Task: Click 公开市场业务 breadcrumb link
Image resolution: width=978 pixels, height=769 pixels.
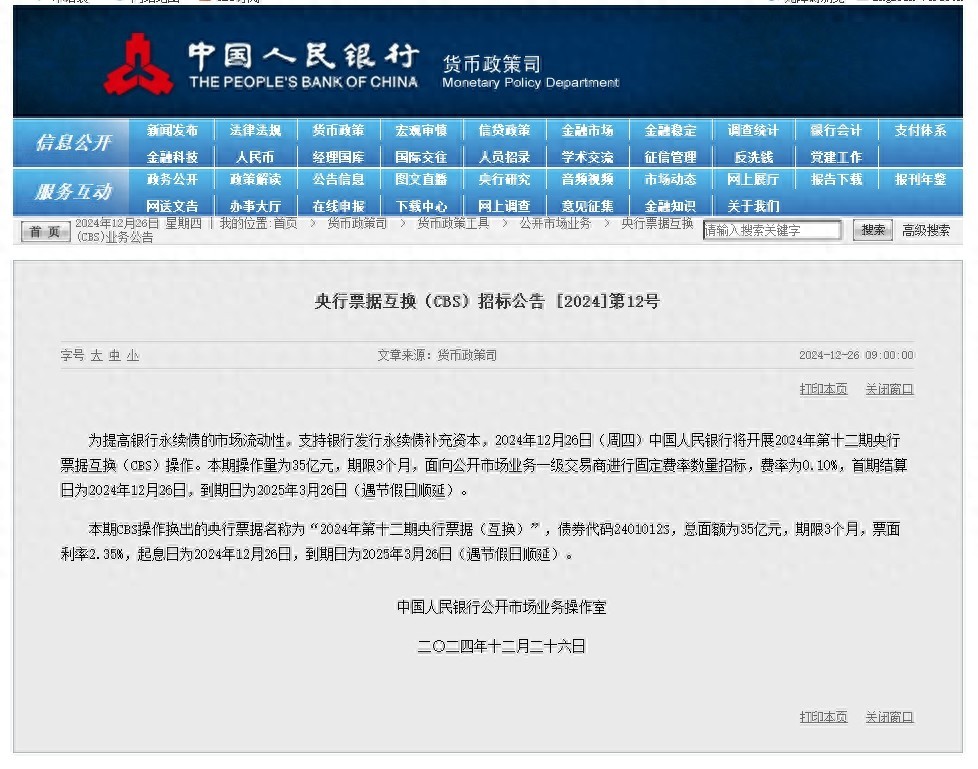Action: (555, 223)
